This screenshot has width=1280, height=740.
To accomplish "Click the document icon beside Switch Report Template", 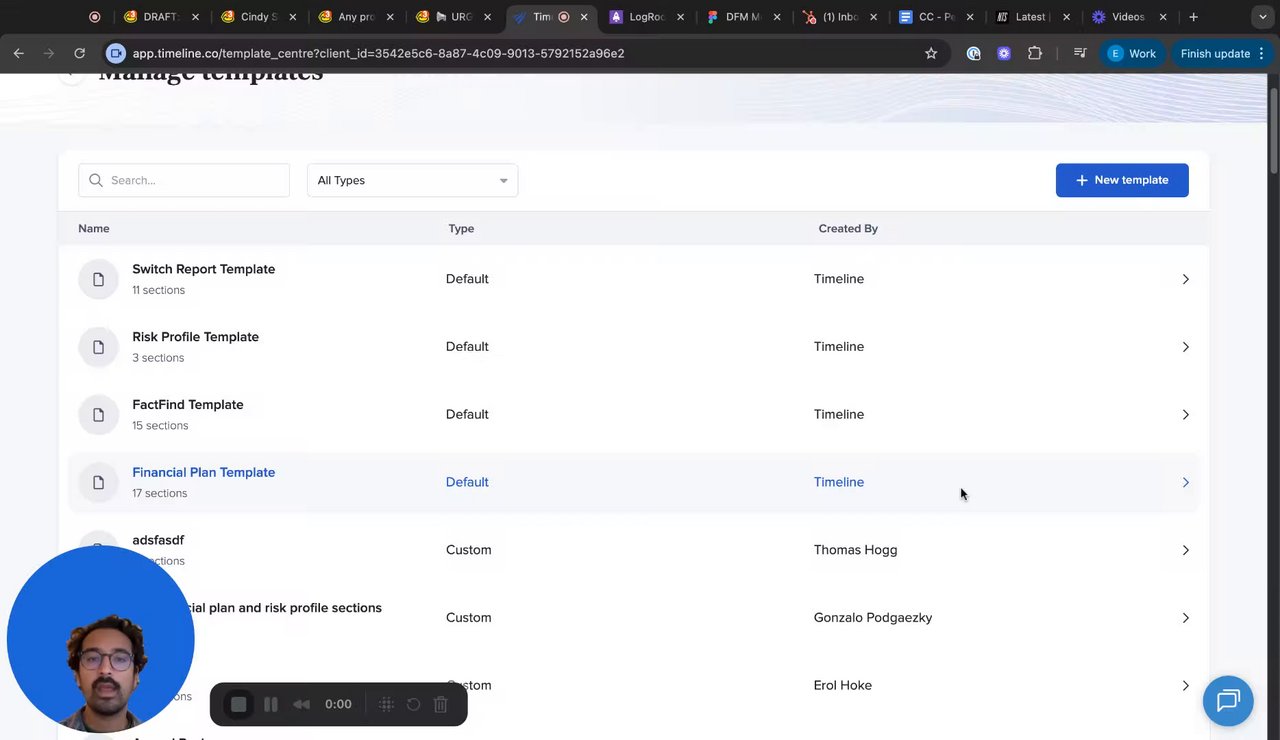I will click(98, 279).
